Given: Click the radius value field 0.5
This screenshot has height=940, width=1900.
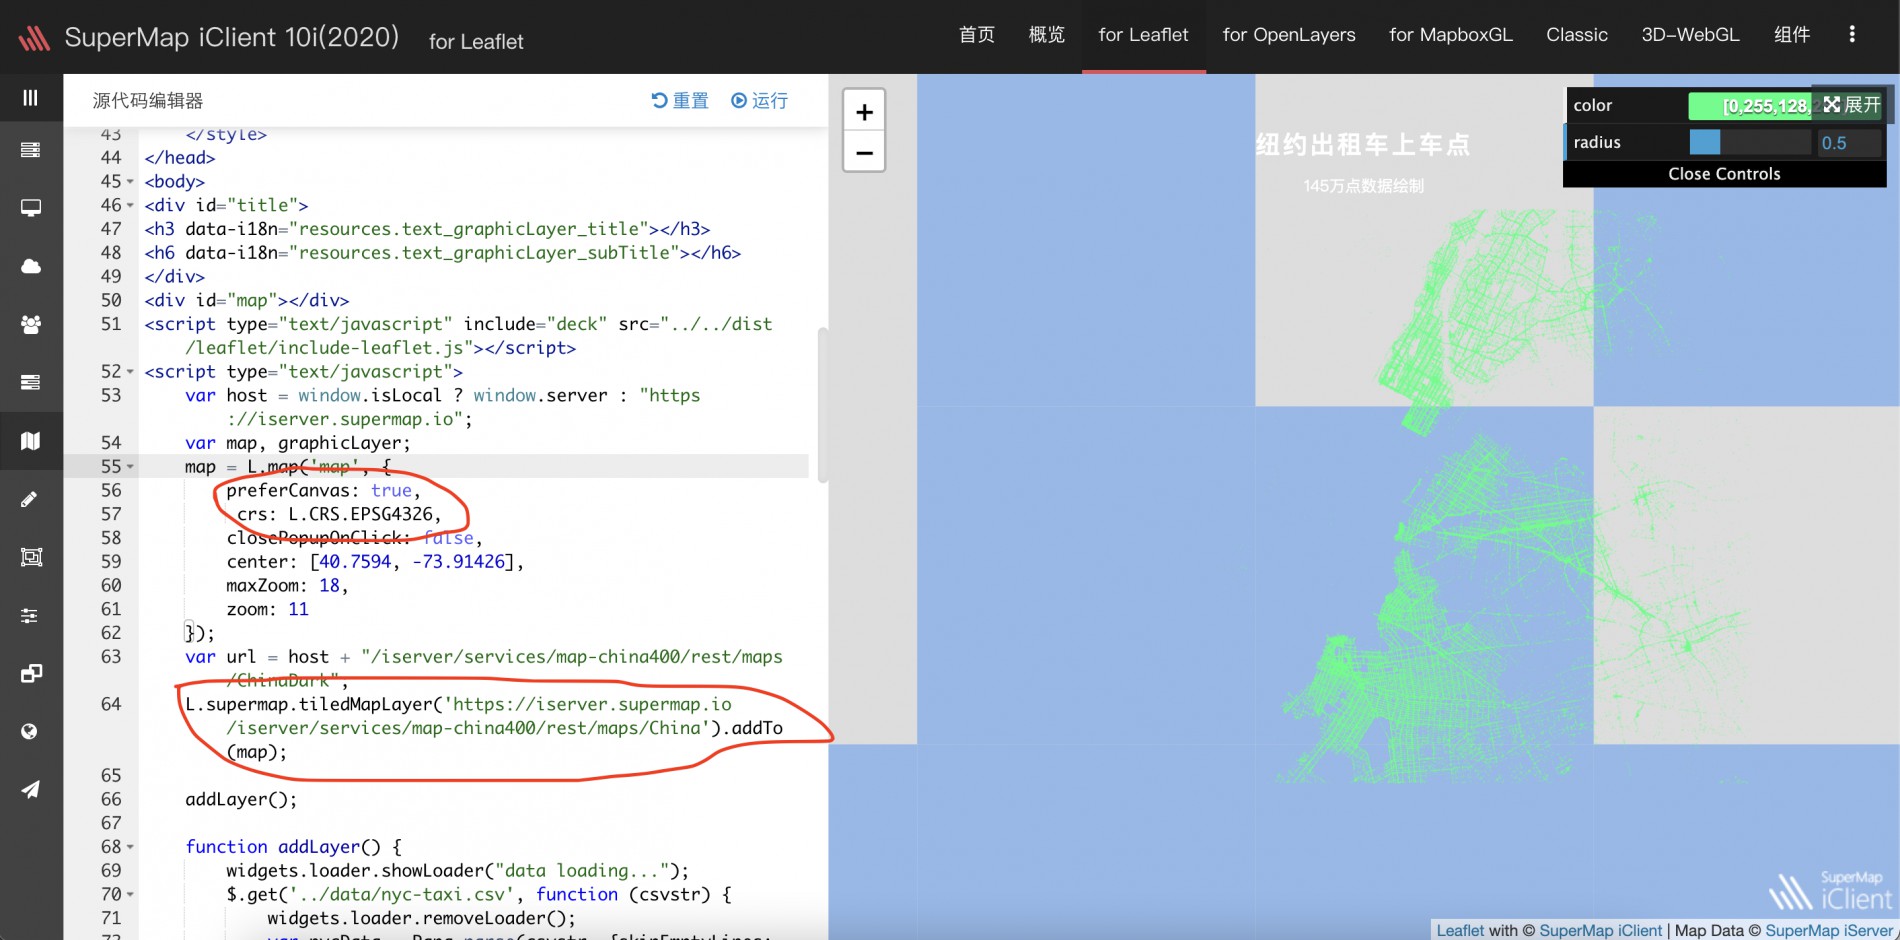Looking at the screenshot, I should (x=1849, y=143).
